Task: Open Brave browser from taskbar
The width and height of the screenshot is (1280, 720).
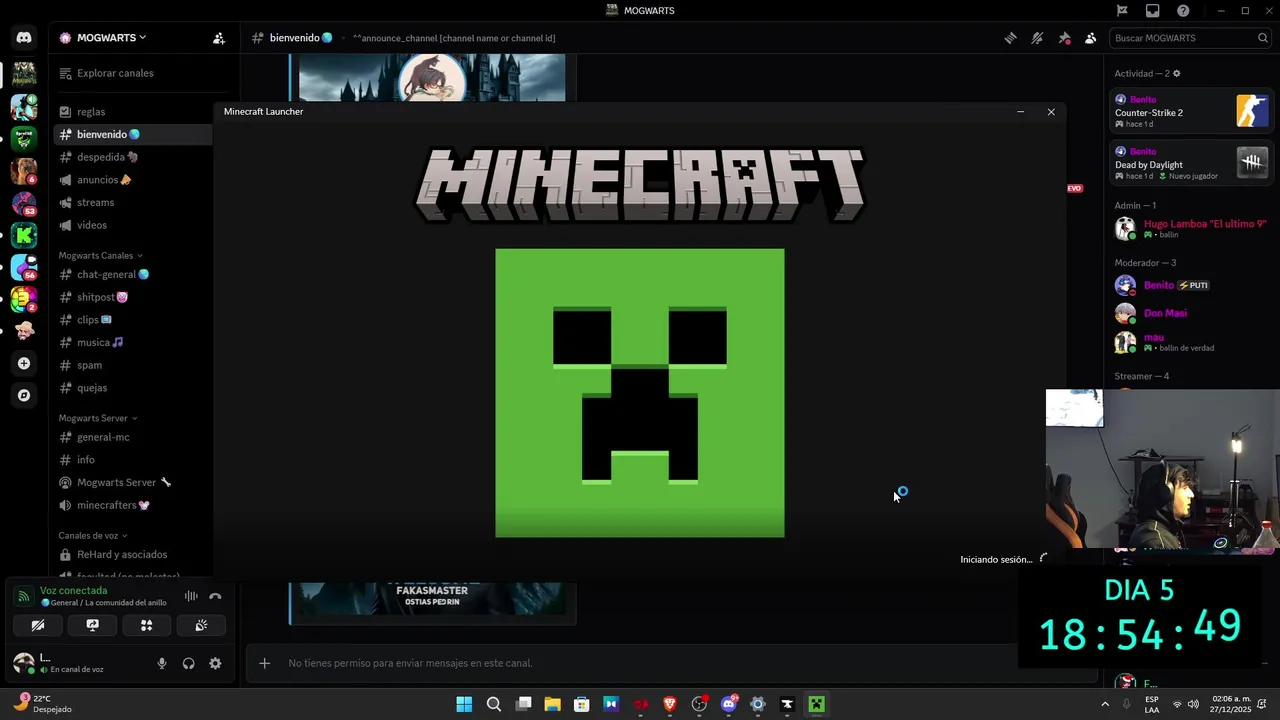Action: pyautogui.click(x=670, y=704)
